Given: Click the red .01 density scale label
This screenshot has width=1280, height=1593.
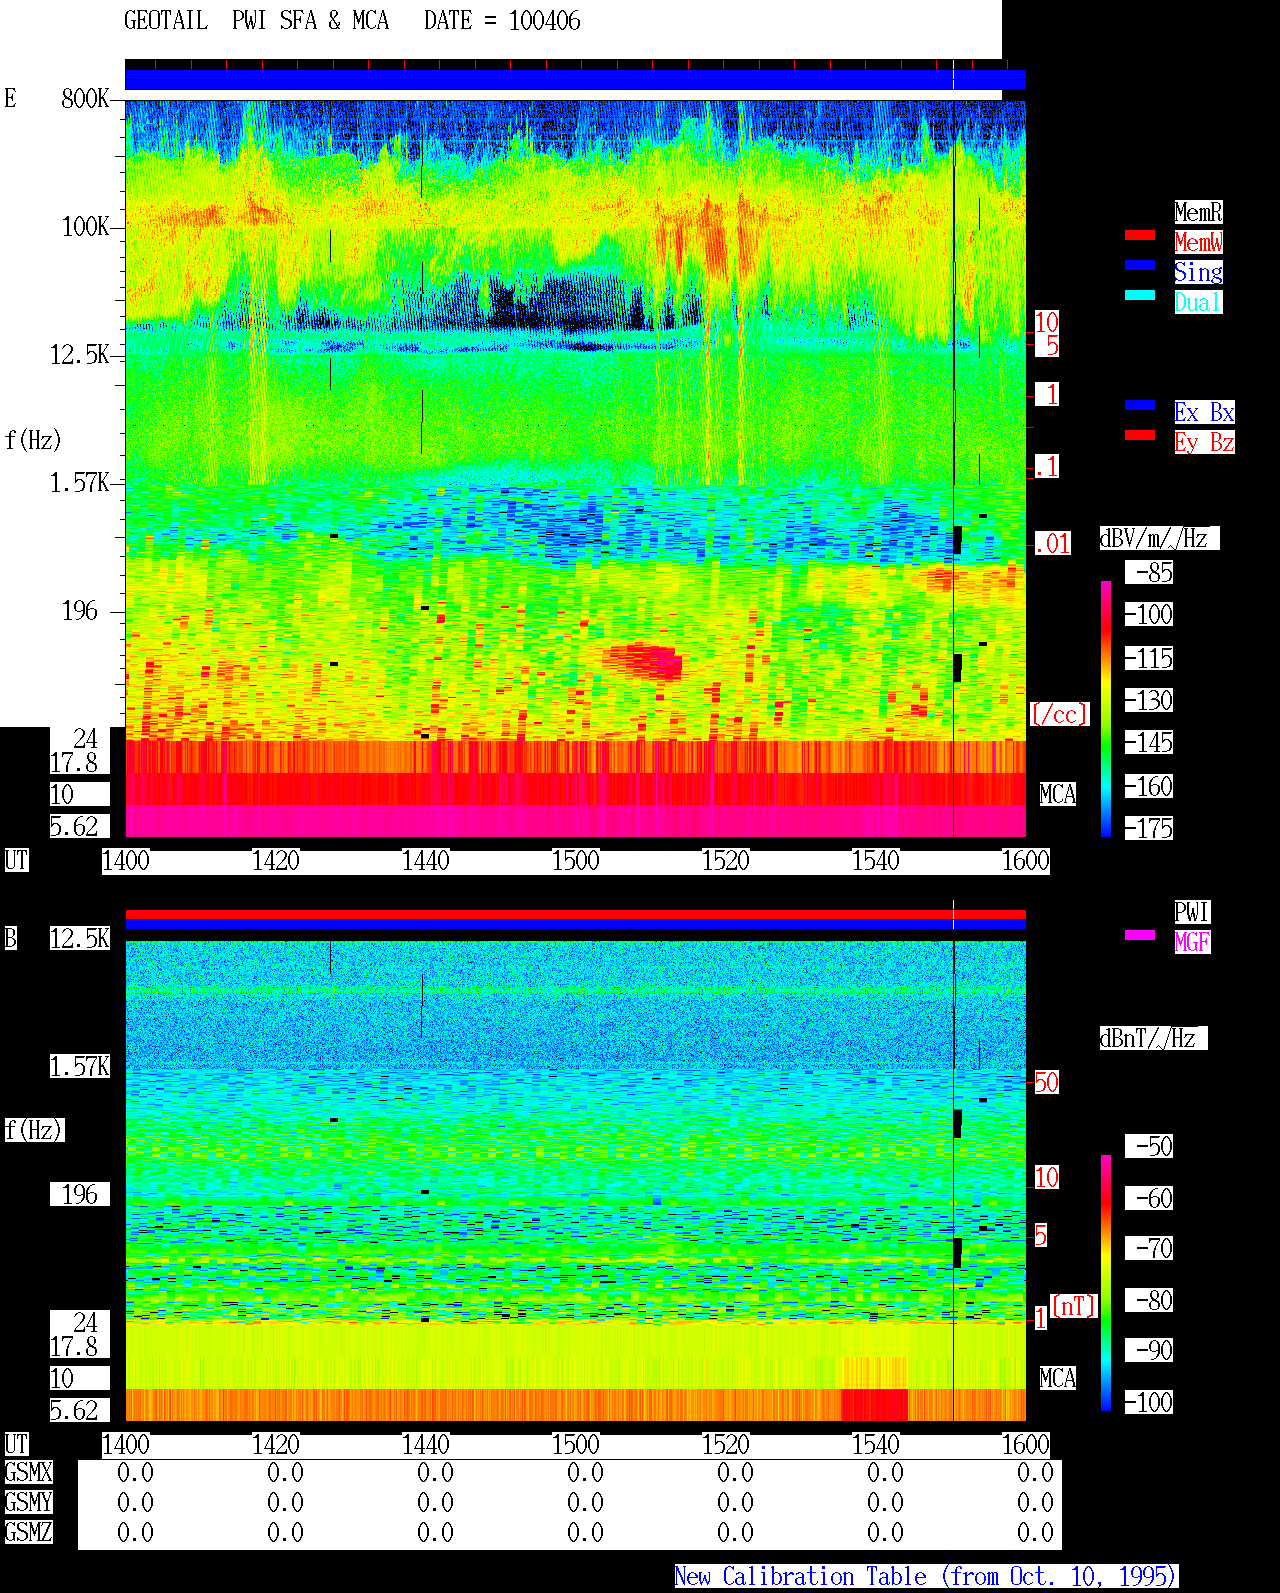Looking at the screenshot, I should [x=1053, y=544].
